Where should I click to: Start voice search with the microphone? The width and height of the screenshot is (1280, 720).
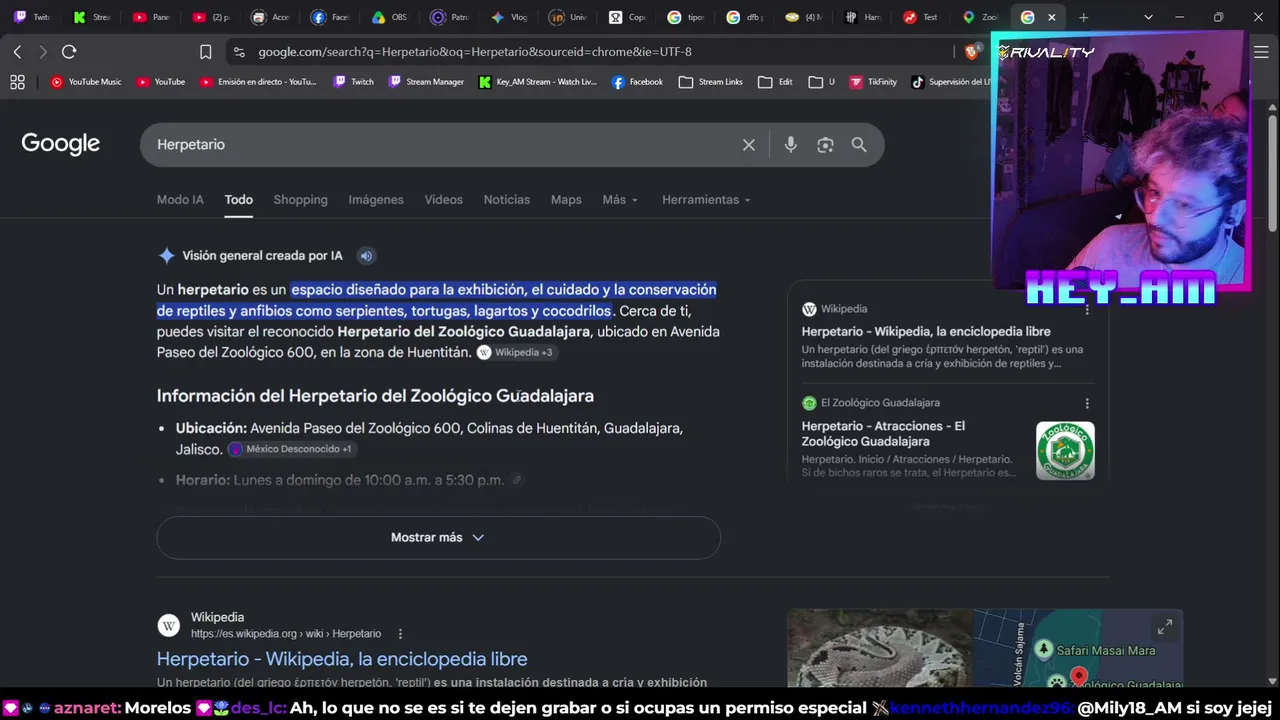[x=791, y=145]
